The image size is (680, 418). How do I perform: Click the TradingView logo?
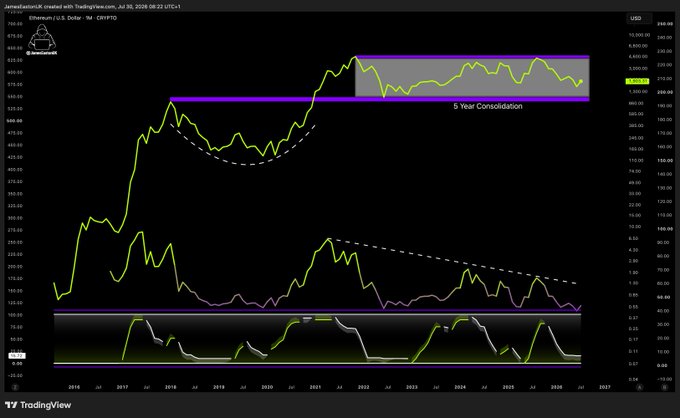[38, 405]
